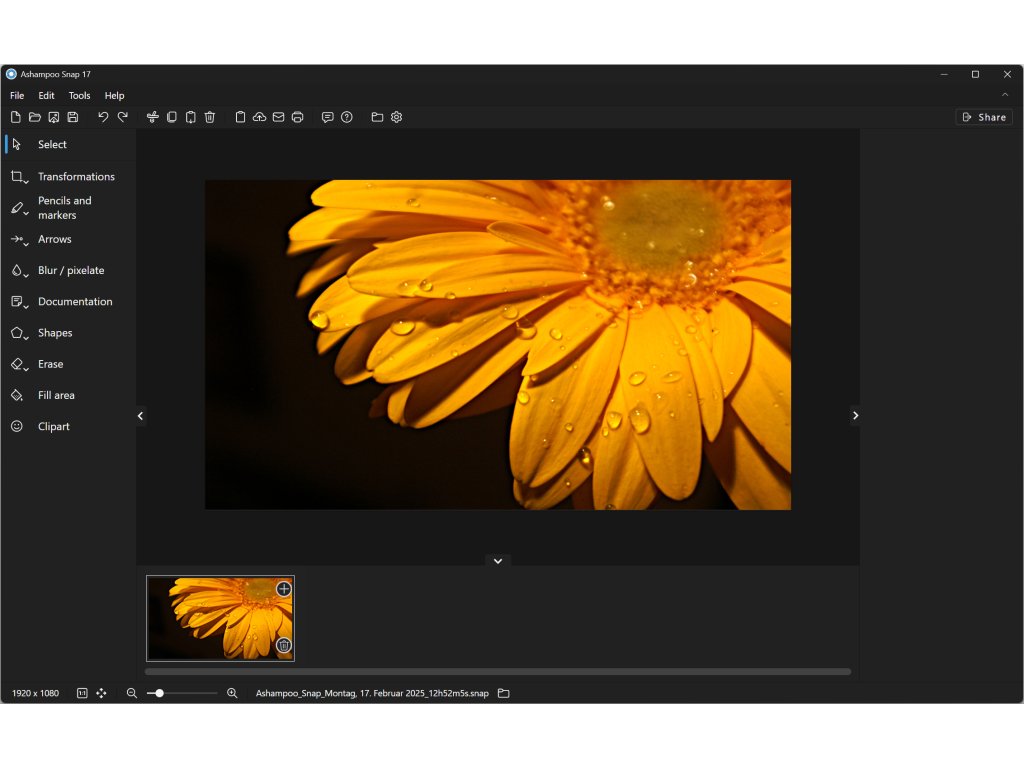Click the New file icon

[x=16, y=117]
